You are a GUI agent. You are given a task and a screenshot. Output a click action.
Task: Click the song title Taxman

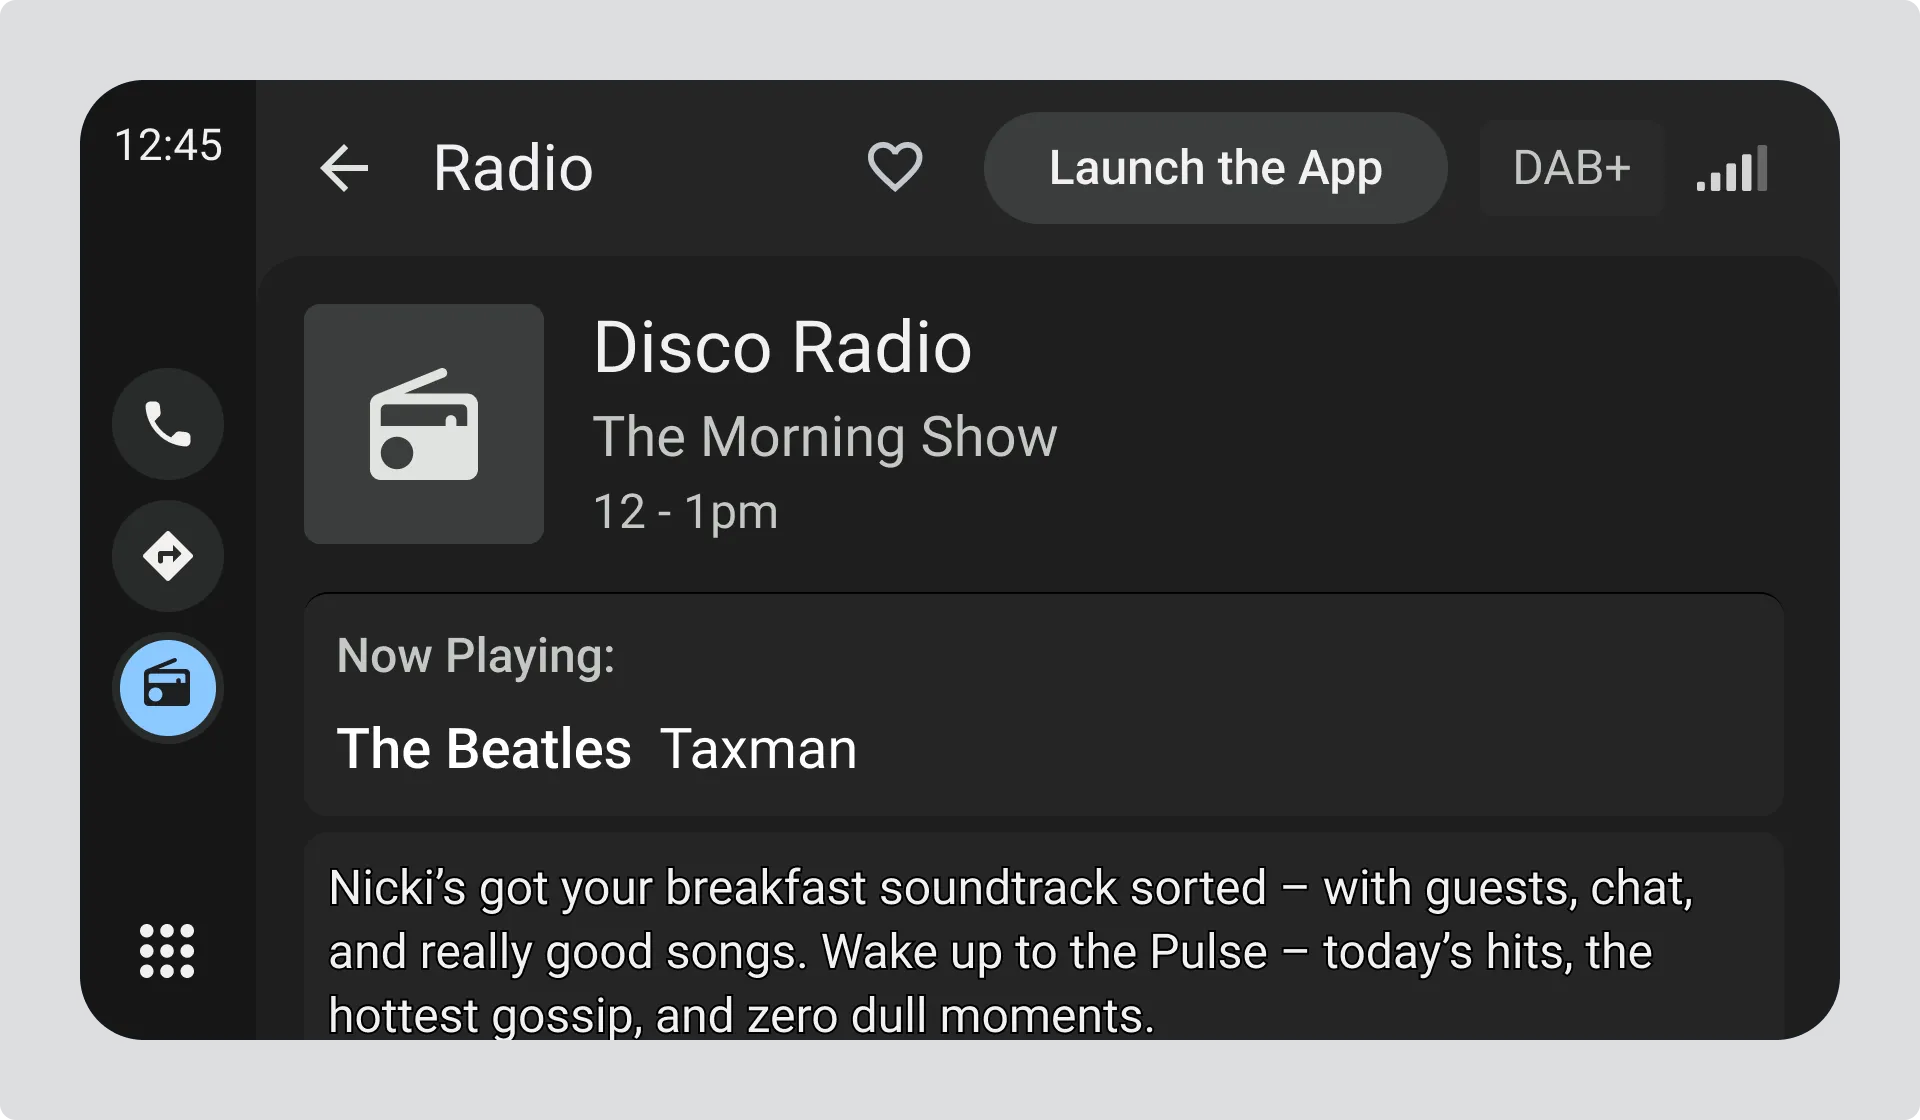[758, 749]
